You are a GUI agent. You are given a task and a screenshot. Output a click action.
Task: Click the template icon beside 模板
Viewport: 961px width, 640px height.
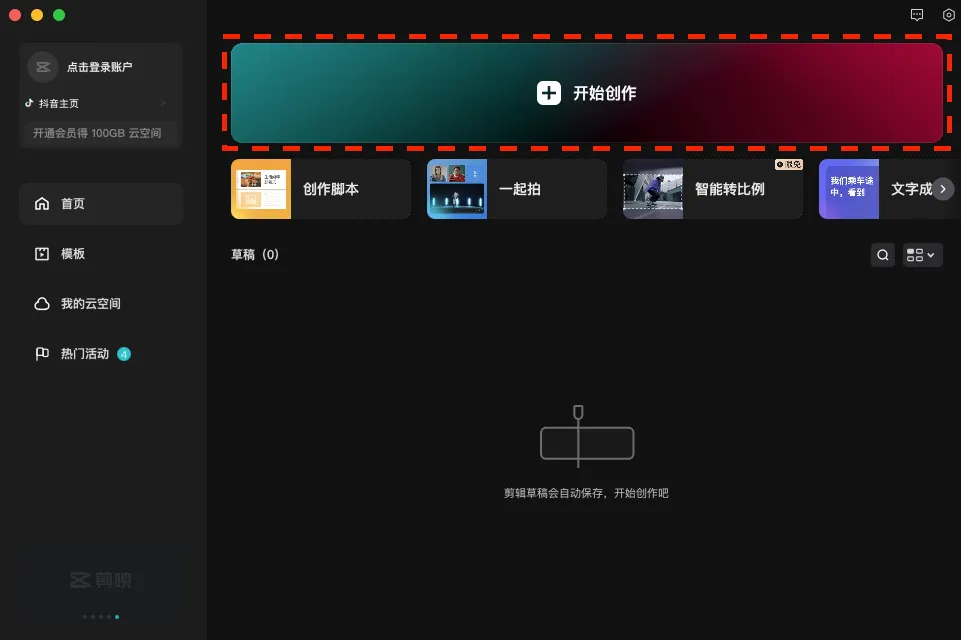[42, 254]
